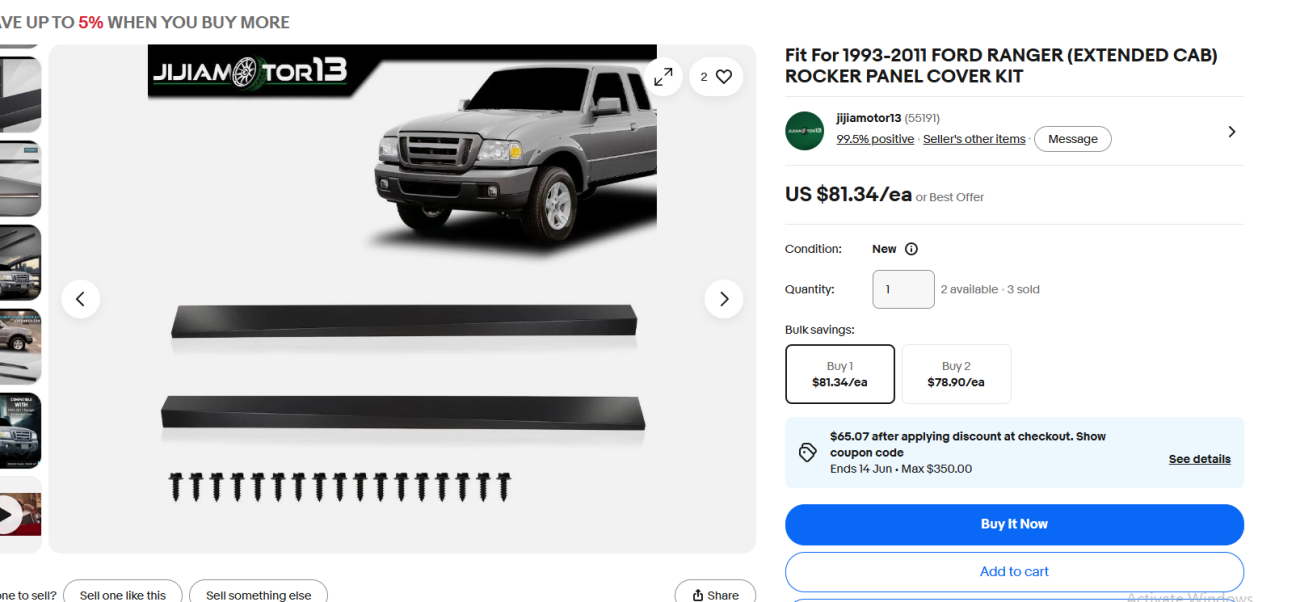The height and width of the screenshot is (602, 1300).
Task: Share this listing
Action: [715, 594]
